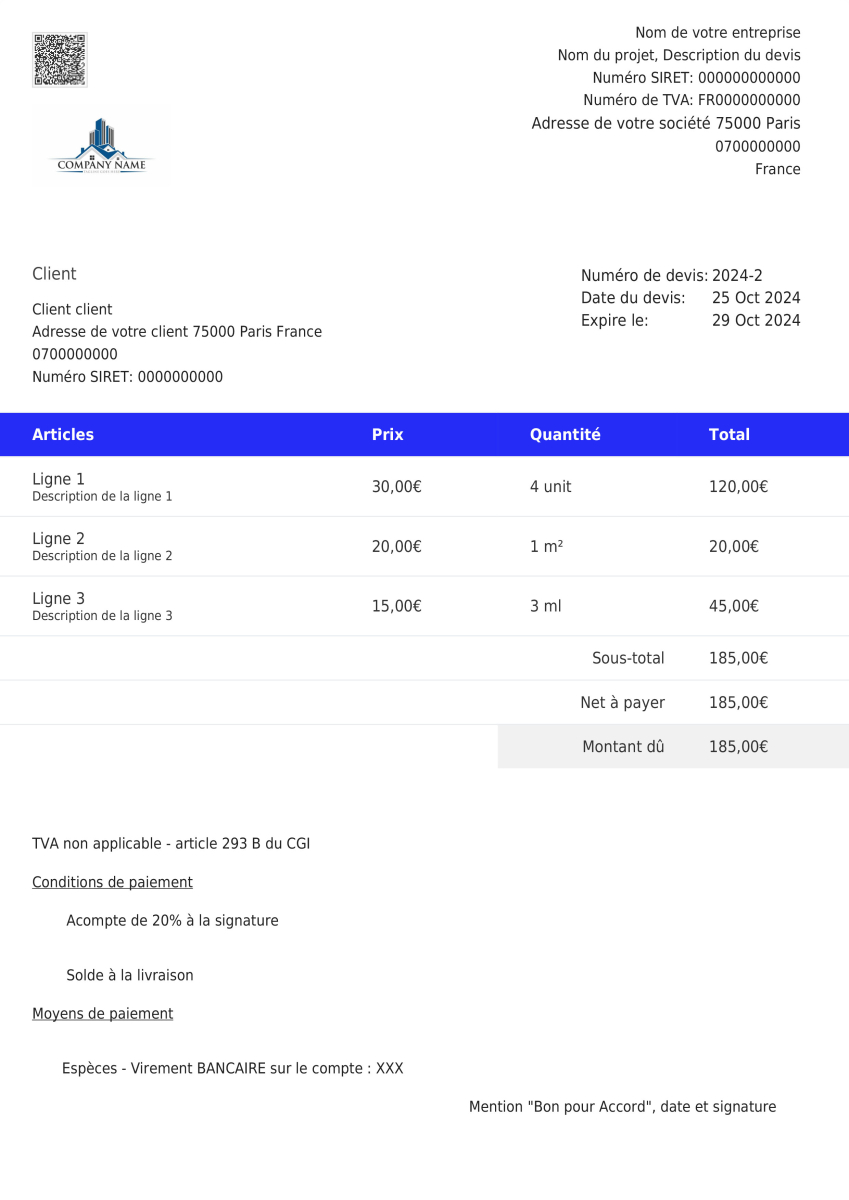849x1200 pixels.
Task: Click the Bon pour Accord signature mention
Action: [x=622, y=1107]
